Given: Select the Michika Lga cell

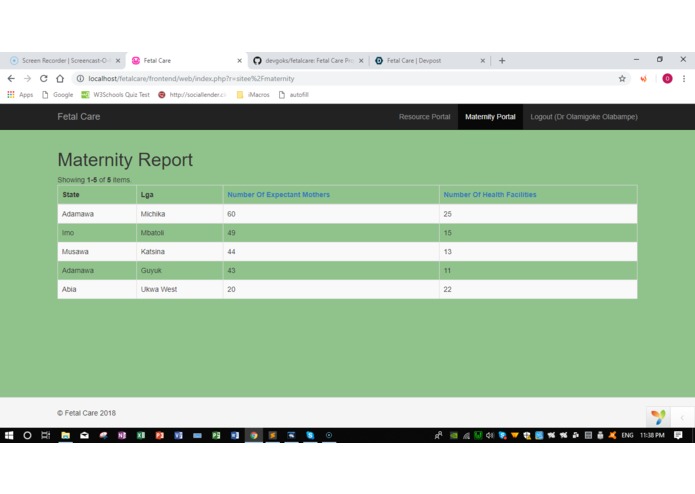Looking at the screenshot, I should pyautogui.click(x=180, y=214).
